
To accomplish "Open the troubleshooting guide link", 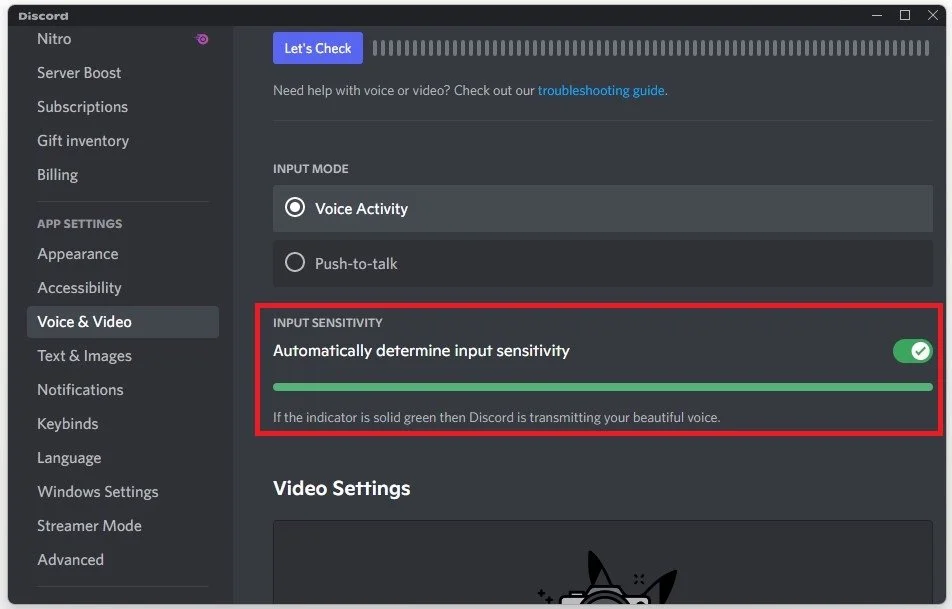I will coord(601,90).
